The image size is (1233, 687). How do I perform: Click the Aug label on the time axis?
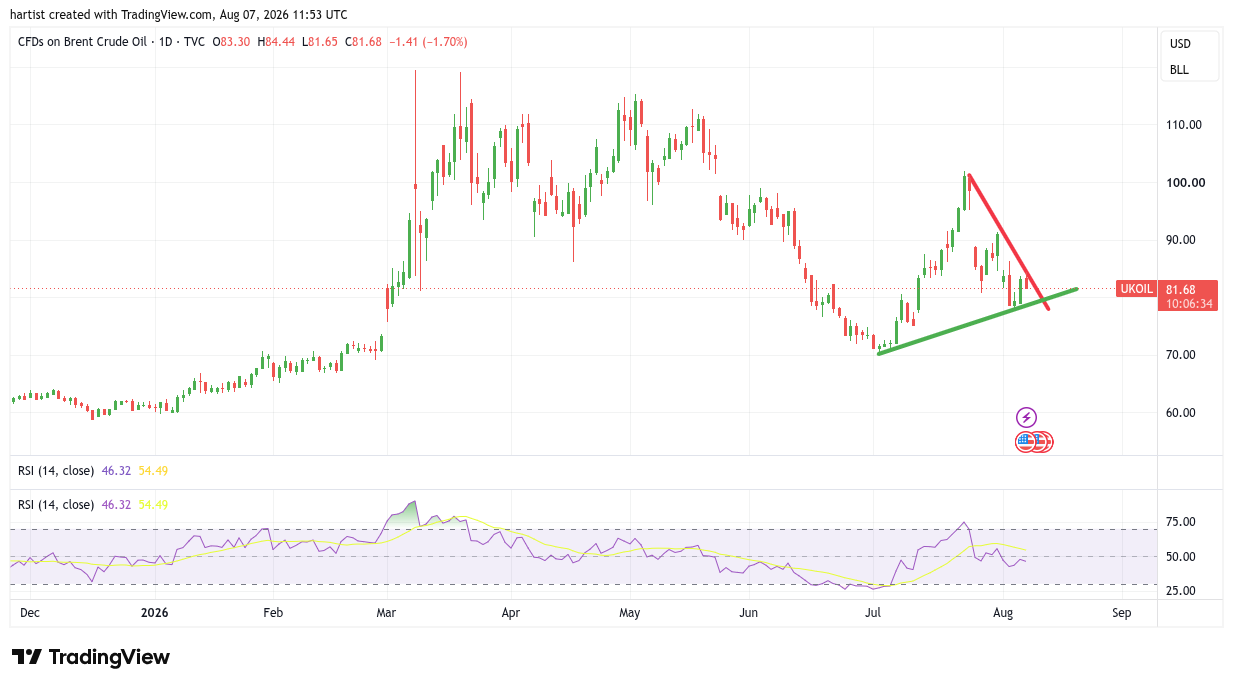click(x=1004, y=612)
